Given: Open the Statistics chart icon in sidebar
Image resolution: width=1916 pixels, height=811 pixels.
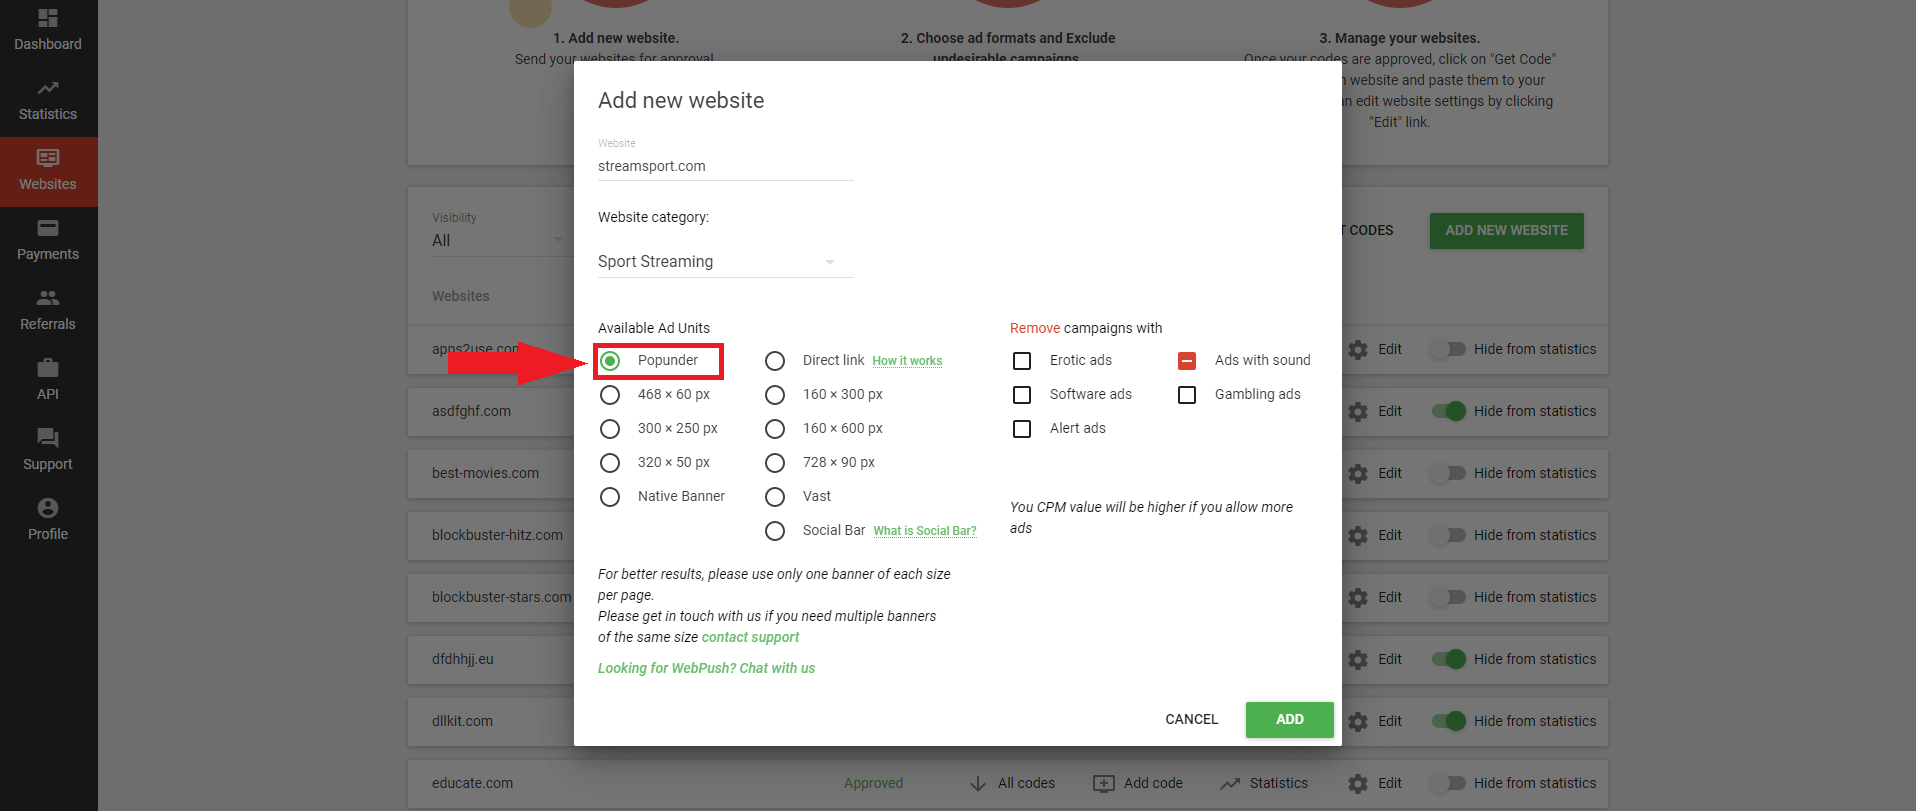Looking at the screenshot, I should click(48, 88).
